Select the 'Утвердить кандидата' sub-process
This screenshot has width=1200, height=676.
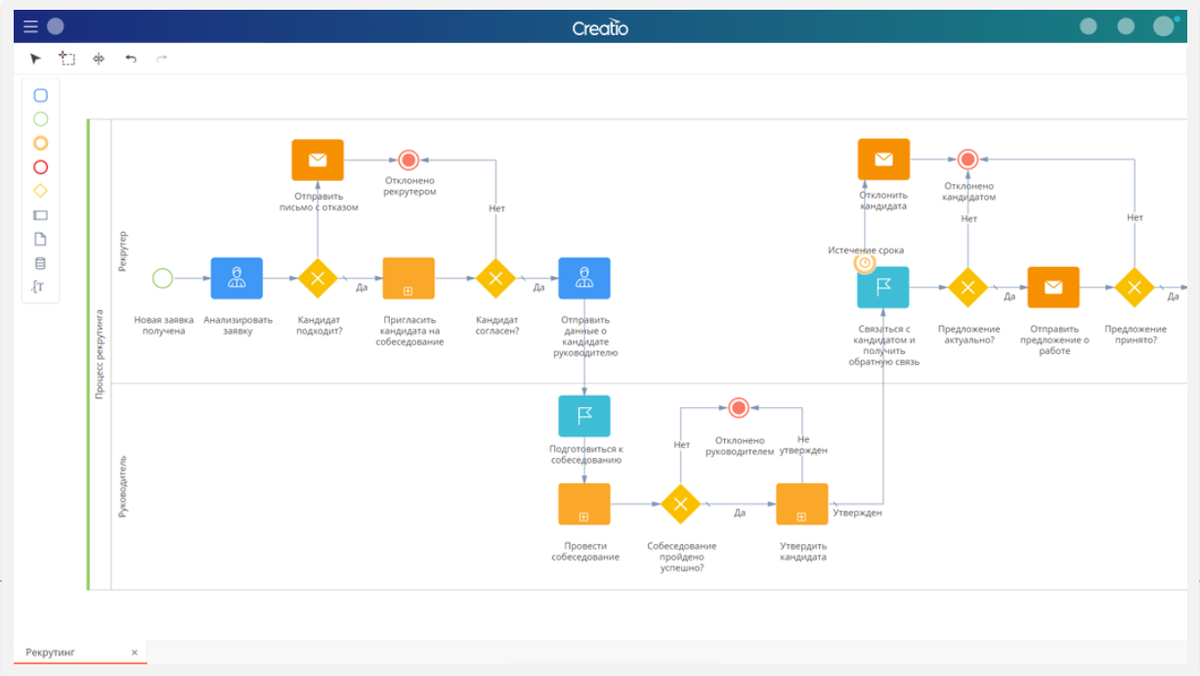point(802,504)
